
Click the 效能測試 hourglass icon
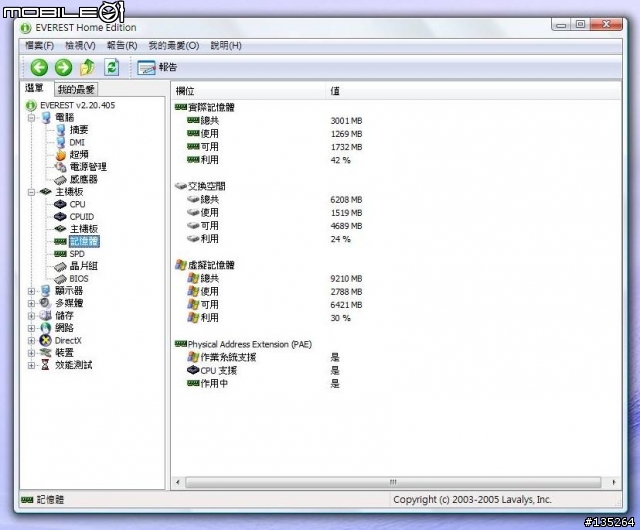45,365
